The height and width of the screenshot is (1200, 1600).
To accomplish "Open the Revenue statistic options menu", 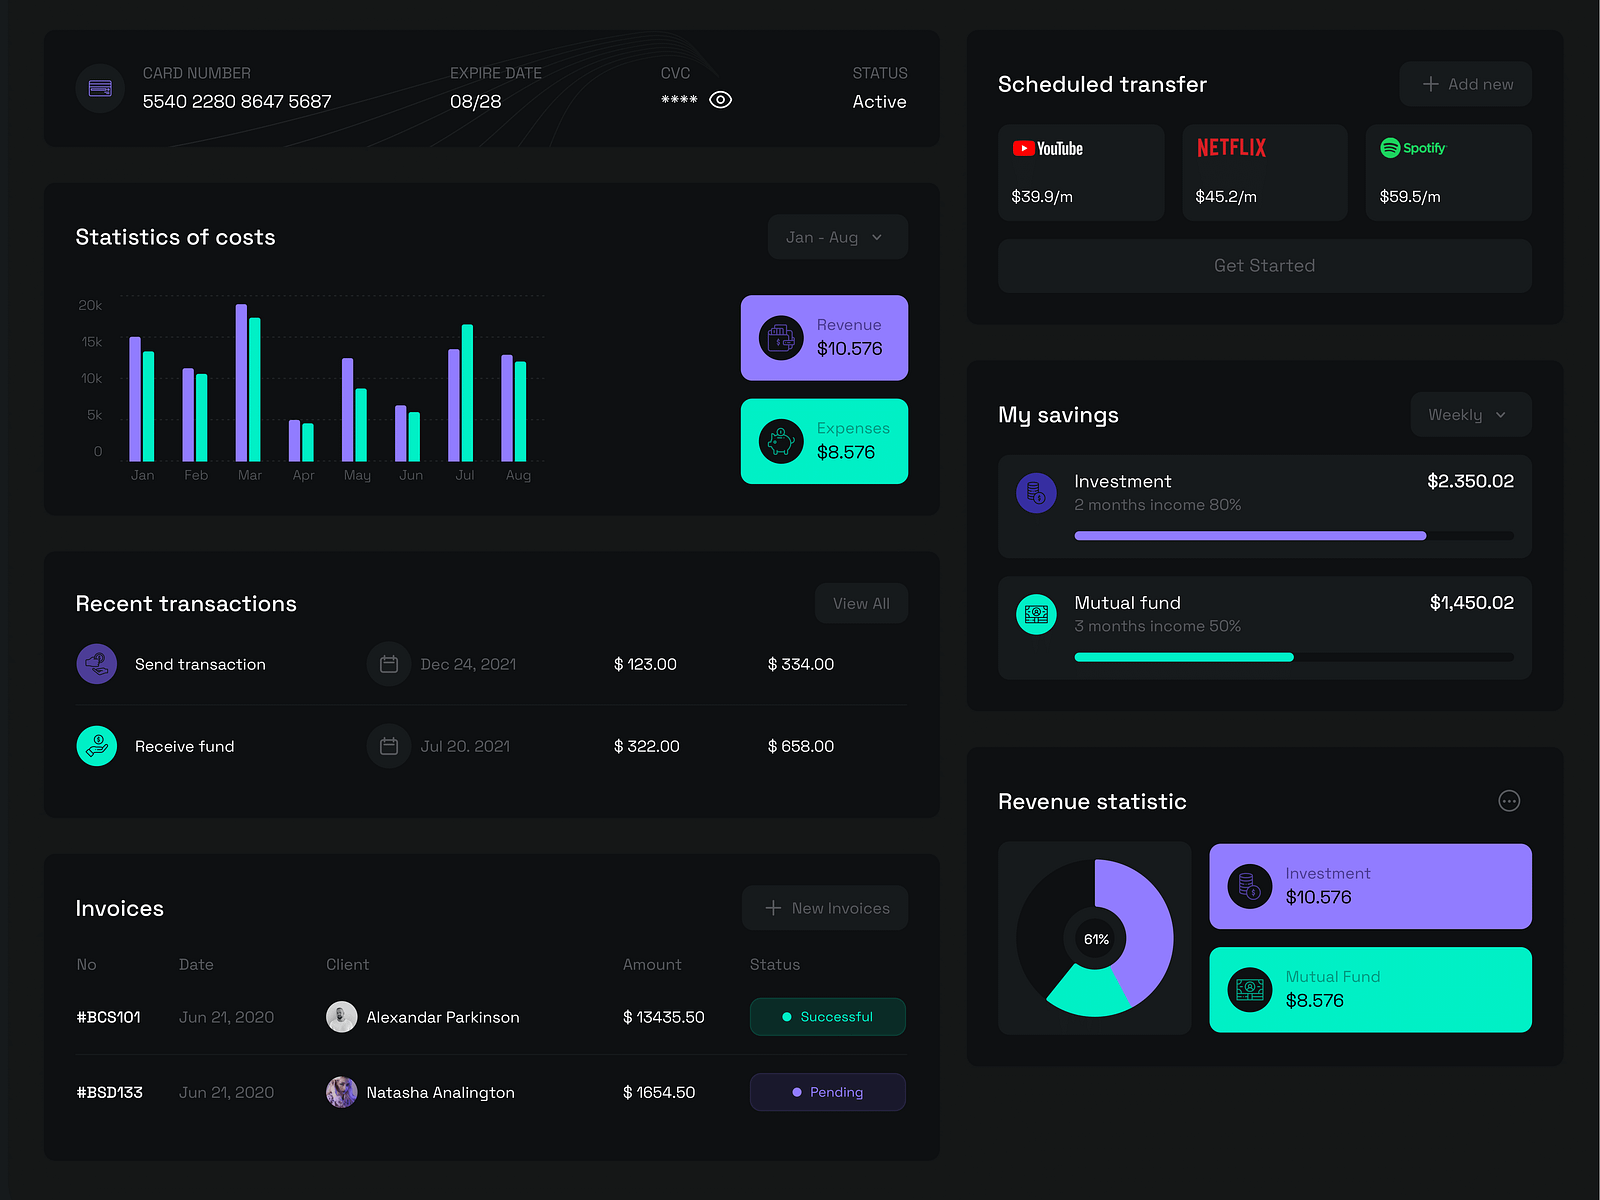I will [x=1509, y=800].
